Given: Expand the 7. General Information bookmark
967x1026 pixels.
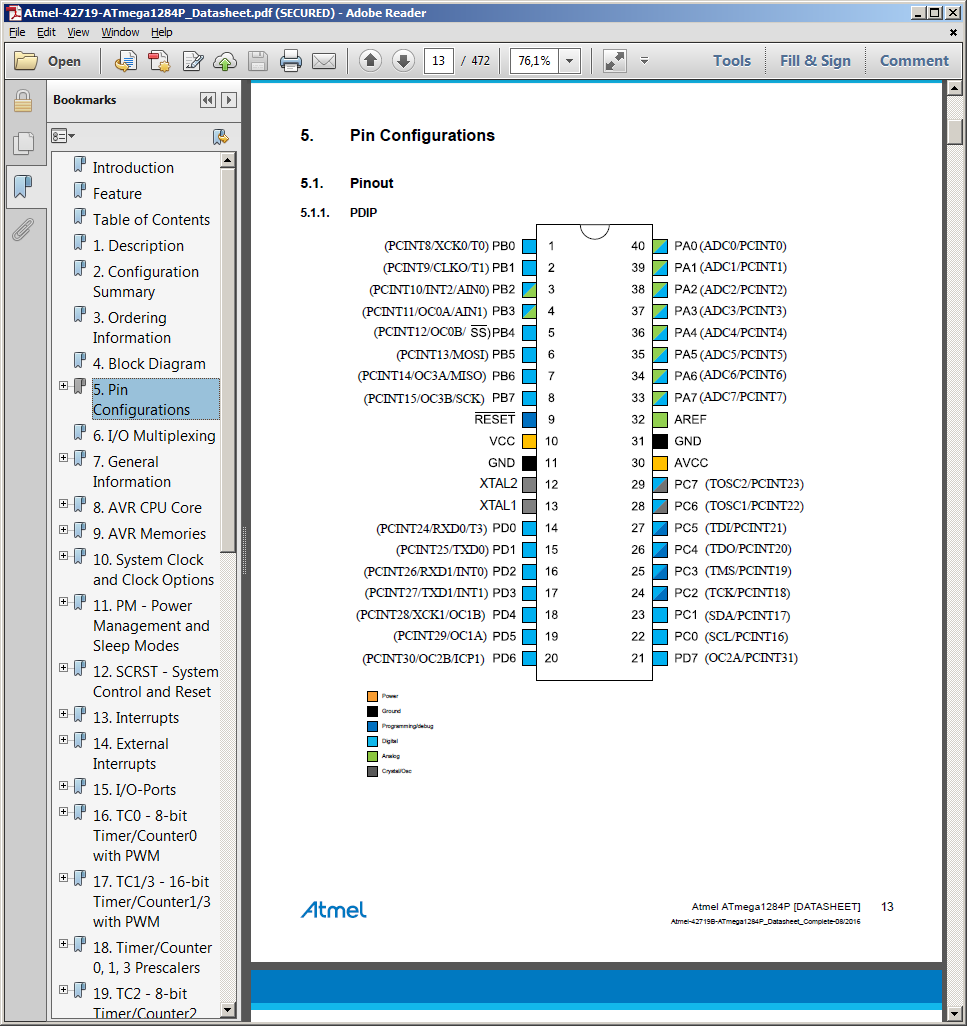Looking at the screenshot, I should click(x=63, y=457).
